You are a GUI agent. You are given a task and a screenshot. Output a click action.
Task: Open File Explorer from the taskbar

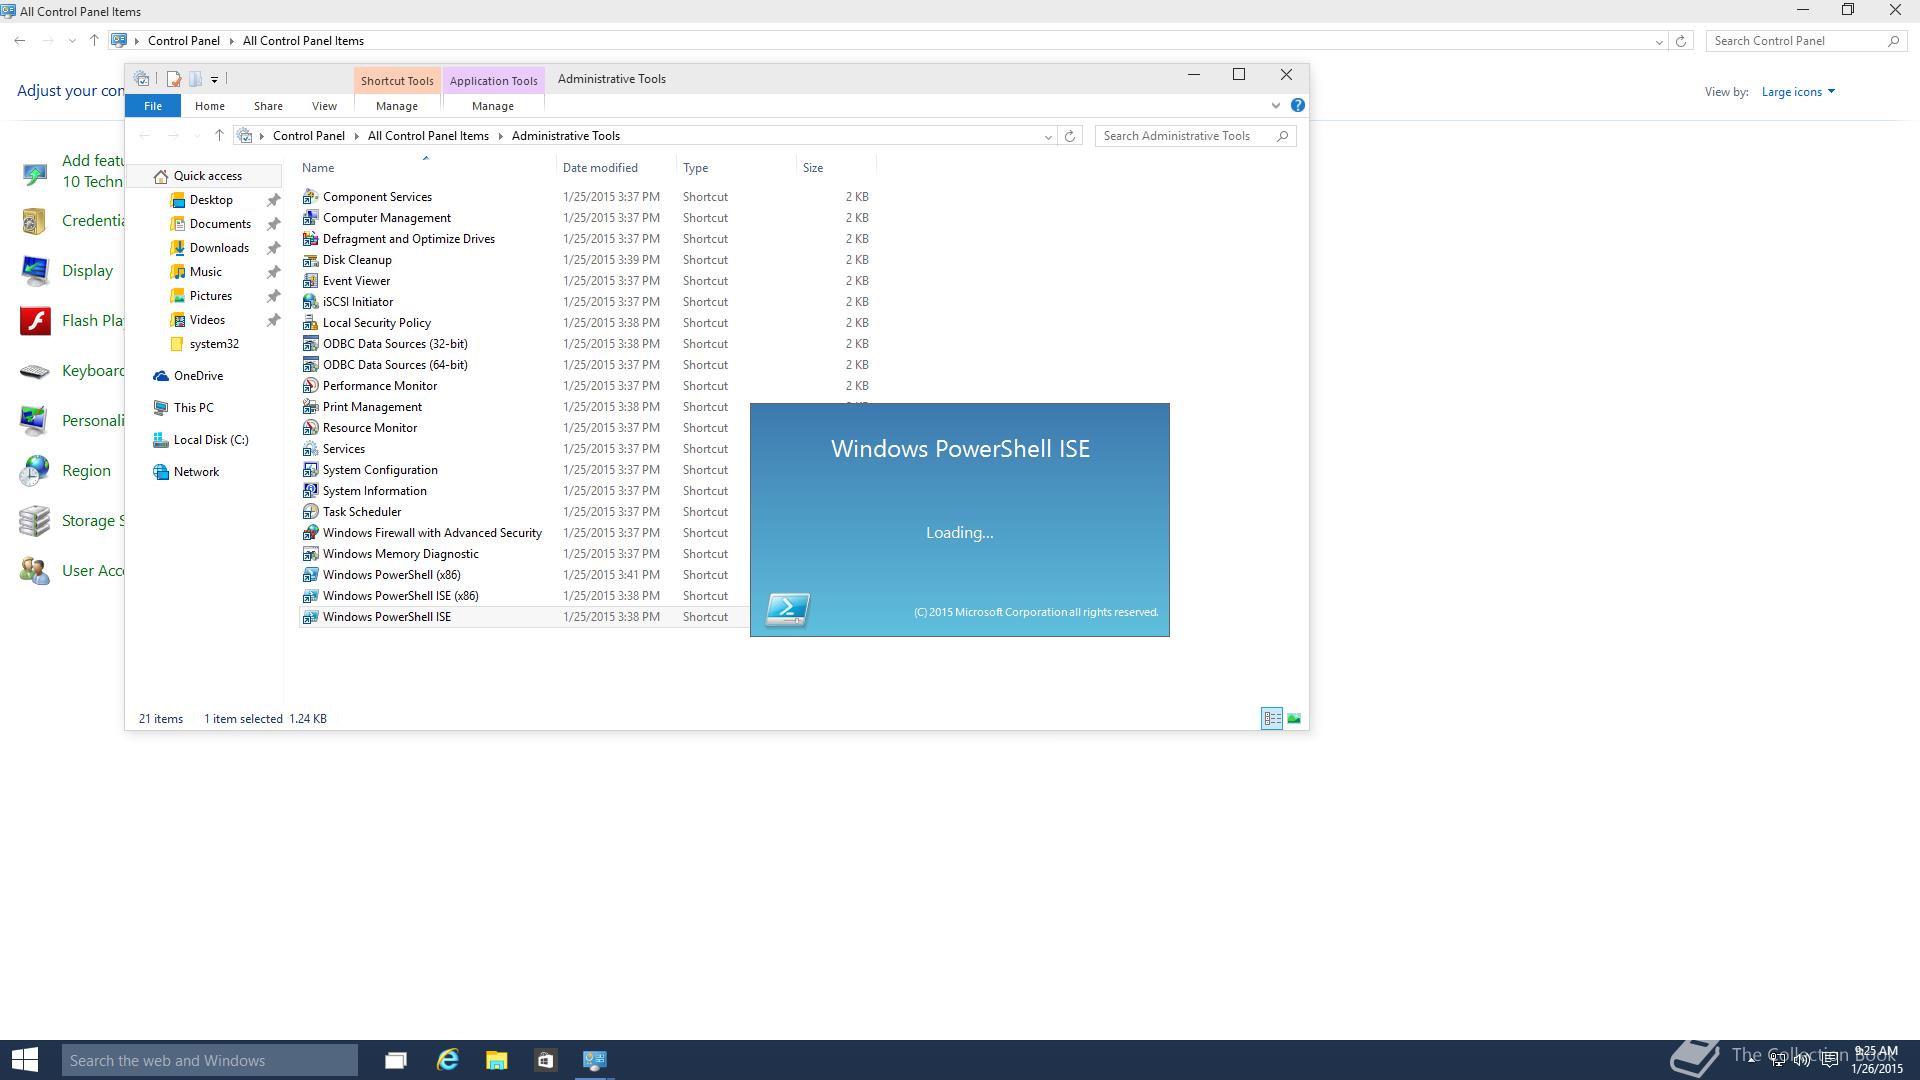[x=496, y=1060]
